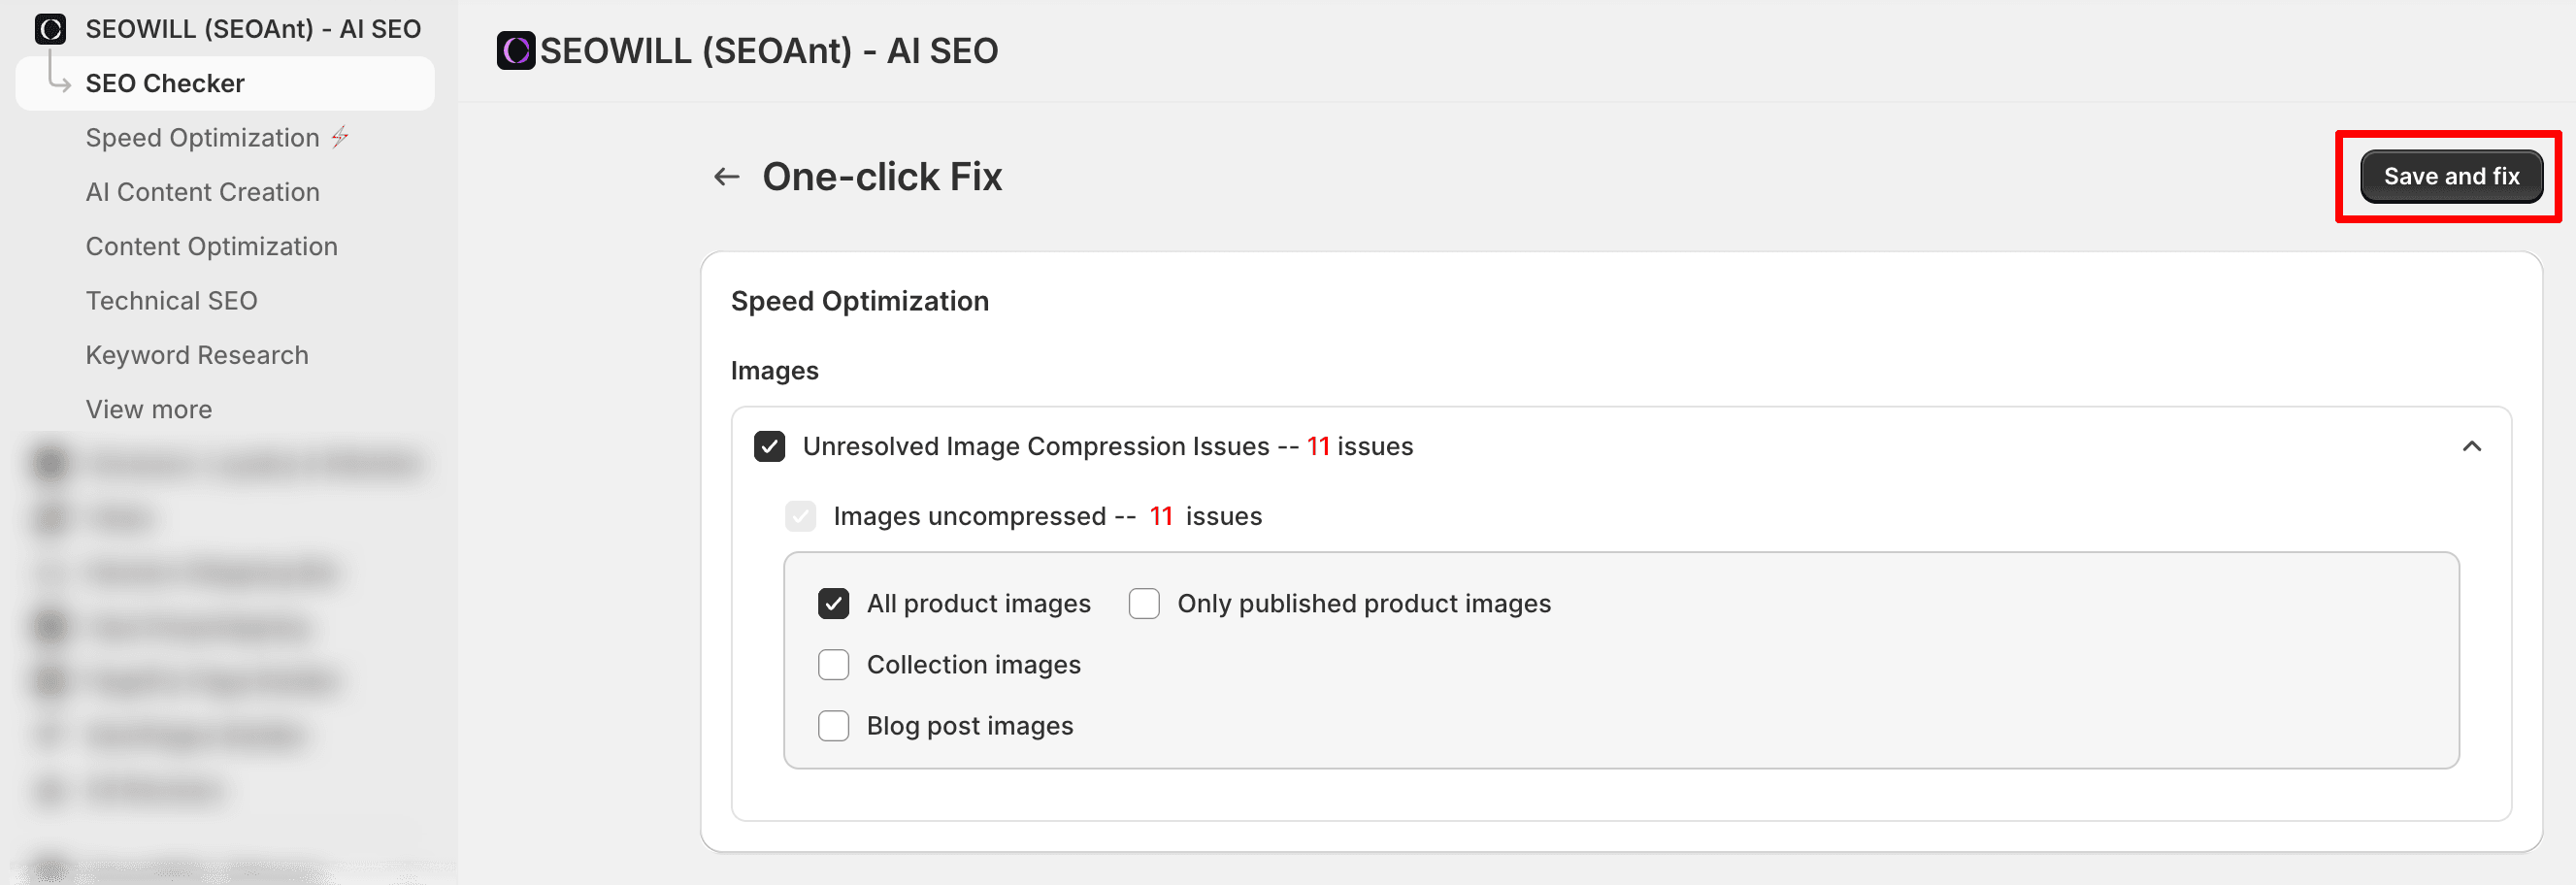Select Content Optimization in the sidebar

(211, 246)
